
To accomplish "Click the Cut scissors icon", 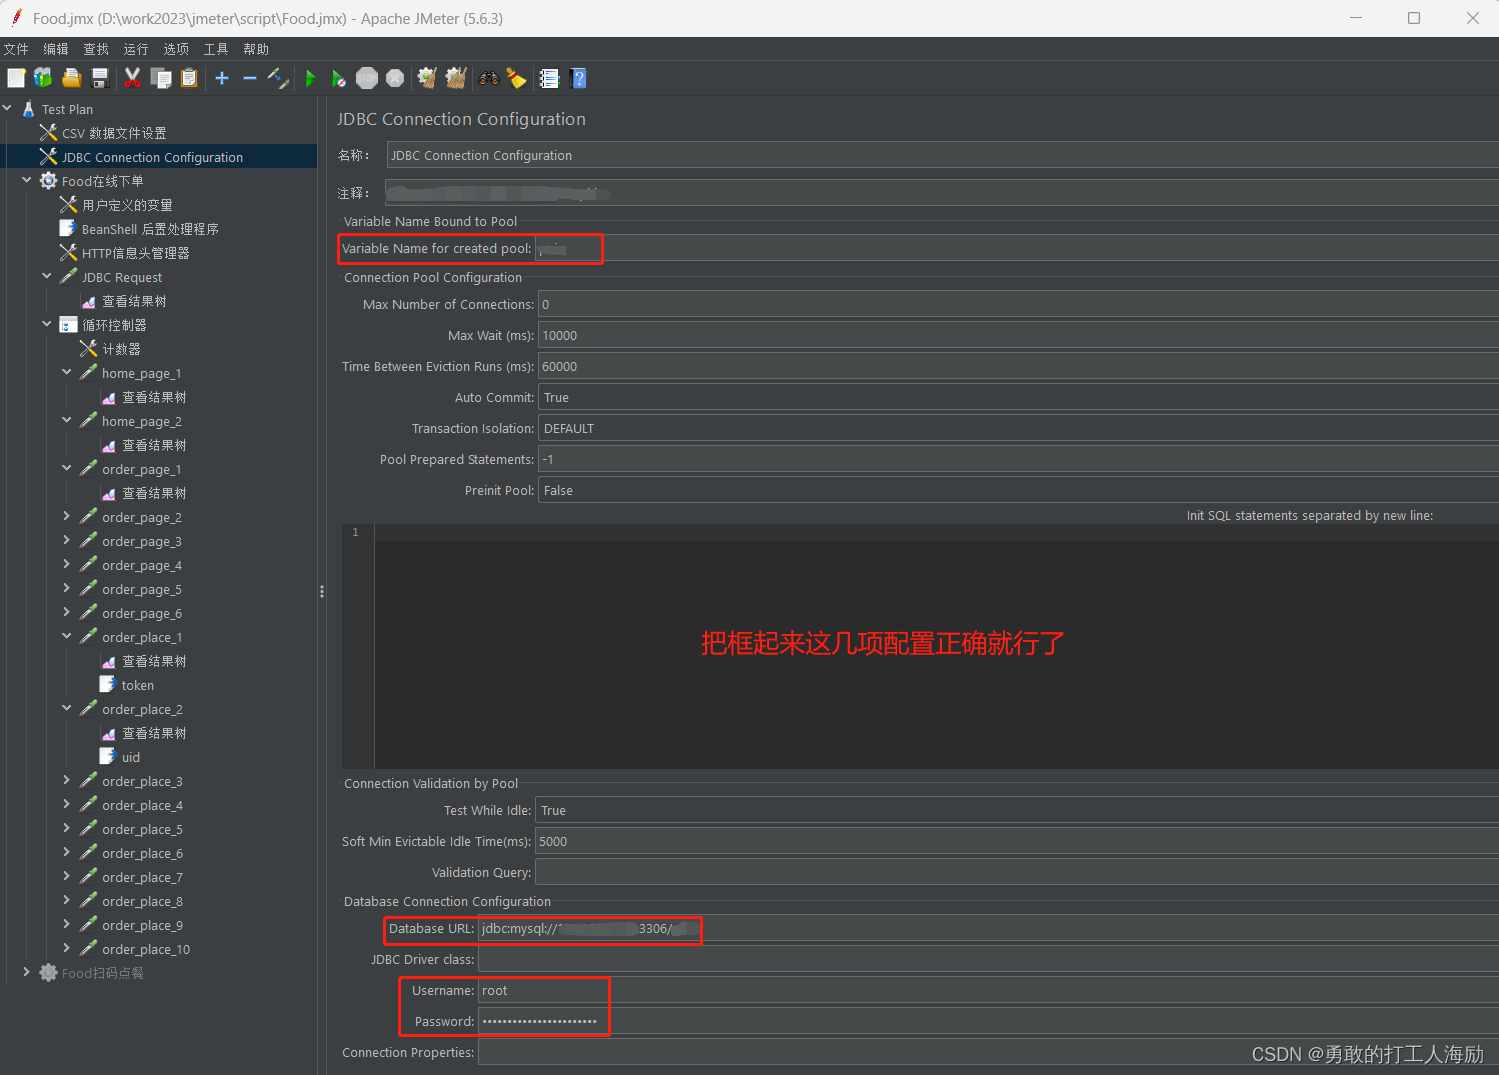I will (132, 78).
